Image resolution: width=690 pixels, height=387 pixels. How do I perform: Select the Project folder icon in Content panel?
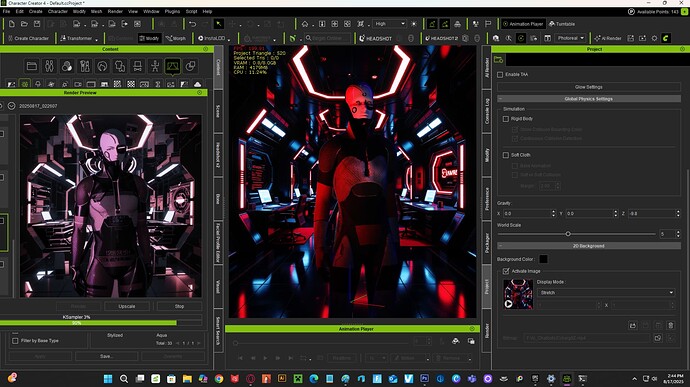pos(32,66)
